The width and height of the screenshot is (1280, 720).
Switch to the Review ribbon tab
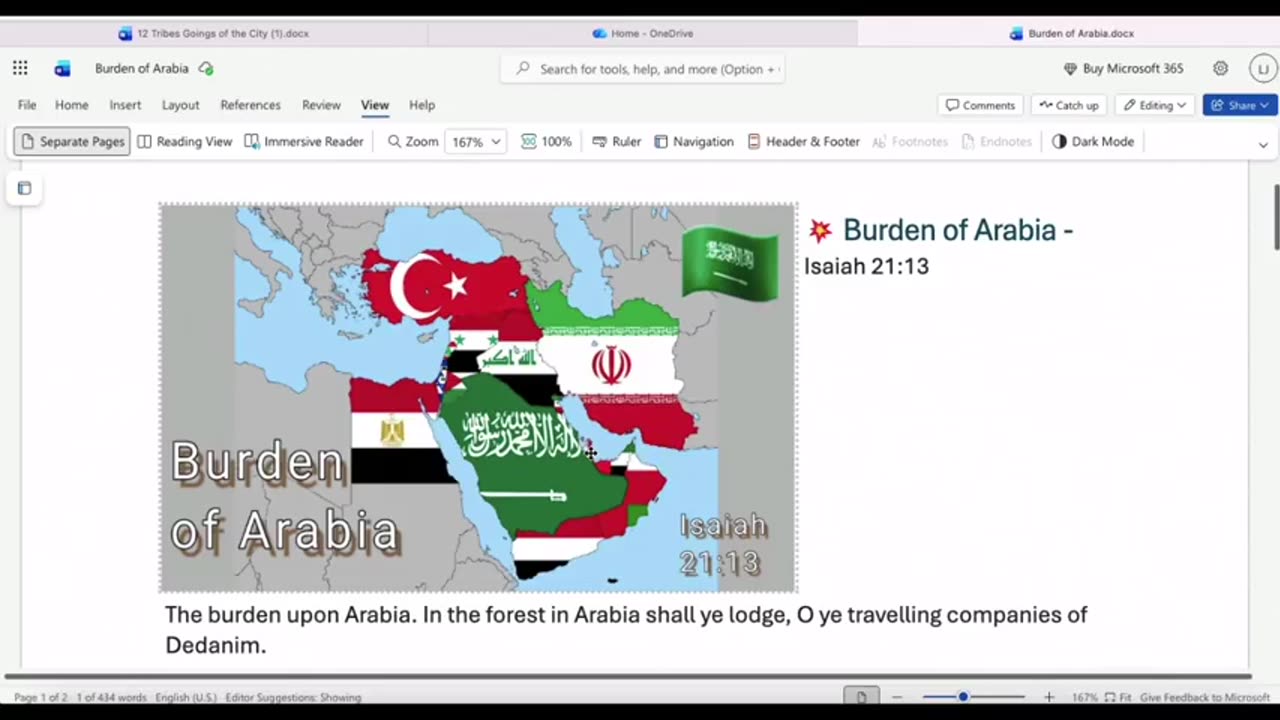(x=321, y=105)
